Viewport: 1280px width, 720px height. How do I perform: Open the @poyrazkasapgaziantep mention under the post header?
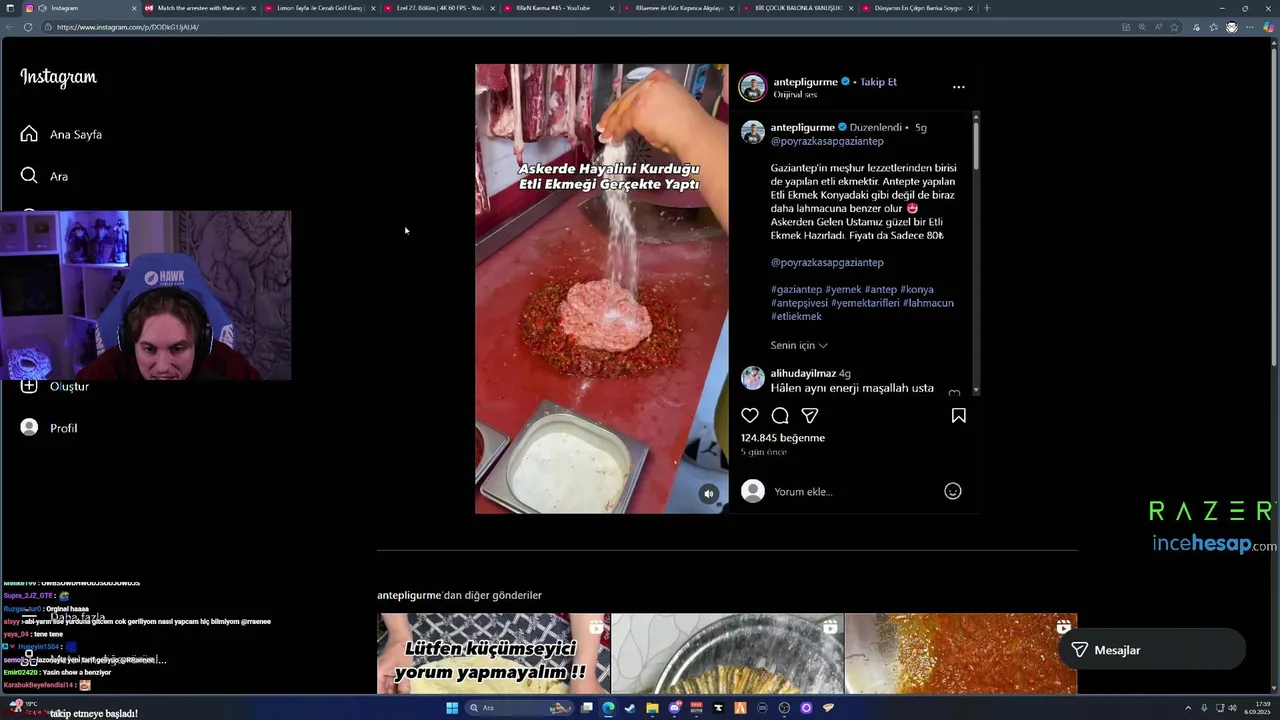(x=827, y=141)
